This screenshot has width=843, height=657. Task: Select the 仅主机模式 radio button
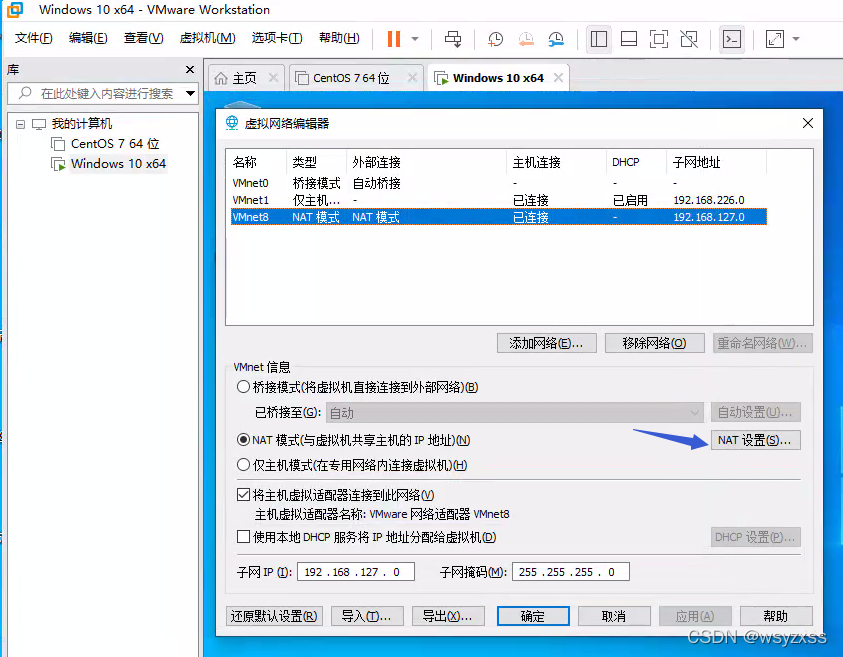(x=244, y=465)
